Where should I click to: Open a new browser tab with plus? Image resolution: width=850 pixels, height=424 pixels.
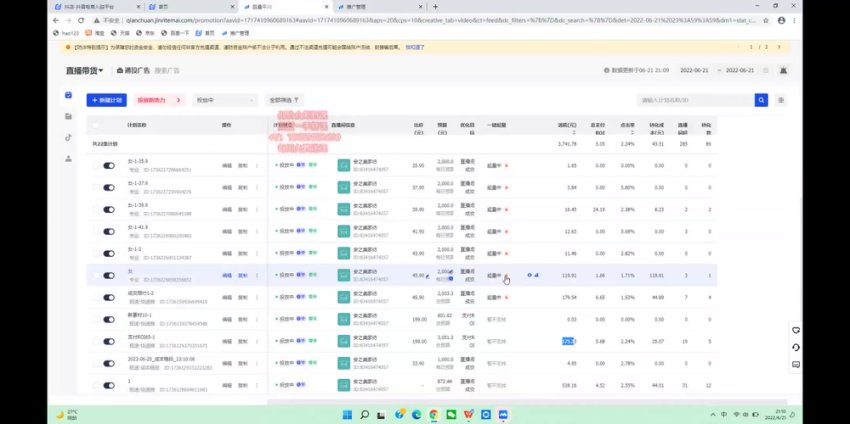coord(435,7)
